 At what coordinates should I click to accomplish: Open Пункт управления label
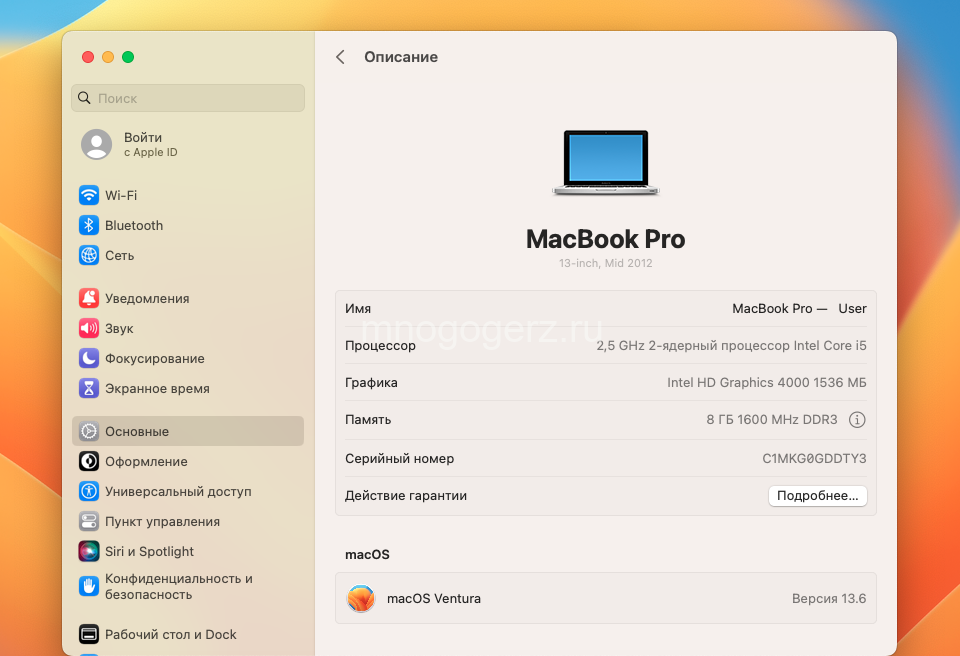coord(162,521)
